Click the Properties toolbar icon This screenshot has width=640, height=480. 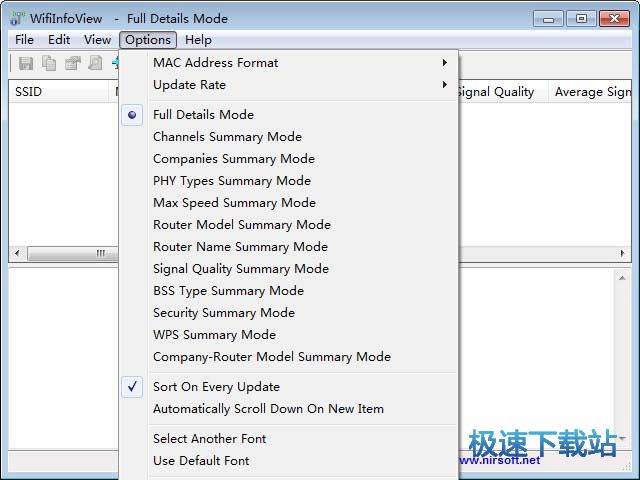pyautogui.click(x=73, y=63)
